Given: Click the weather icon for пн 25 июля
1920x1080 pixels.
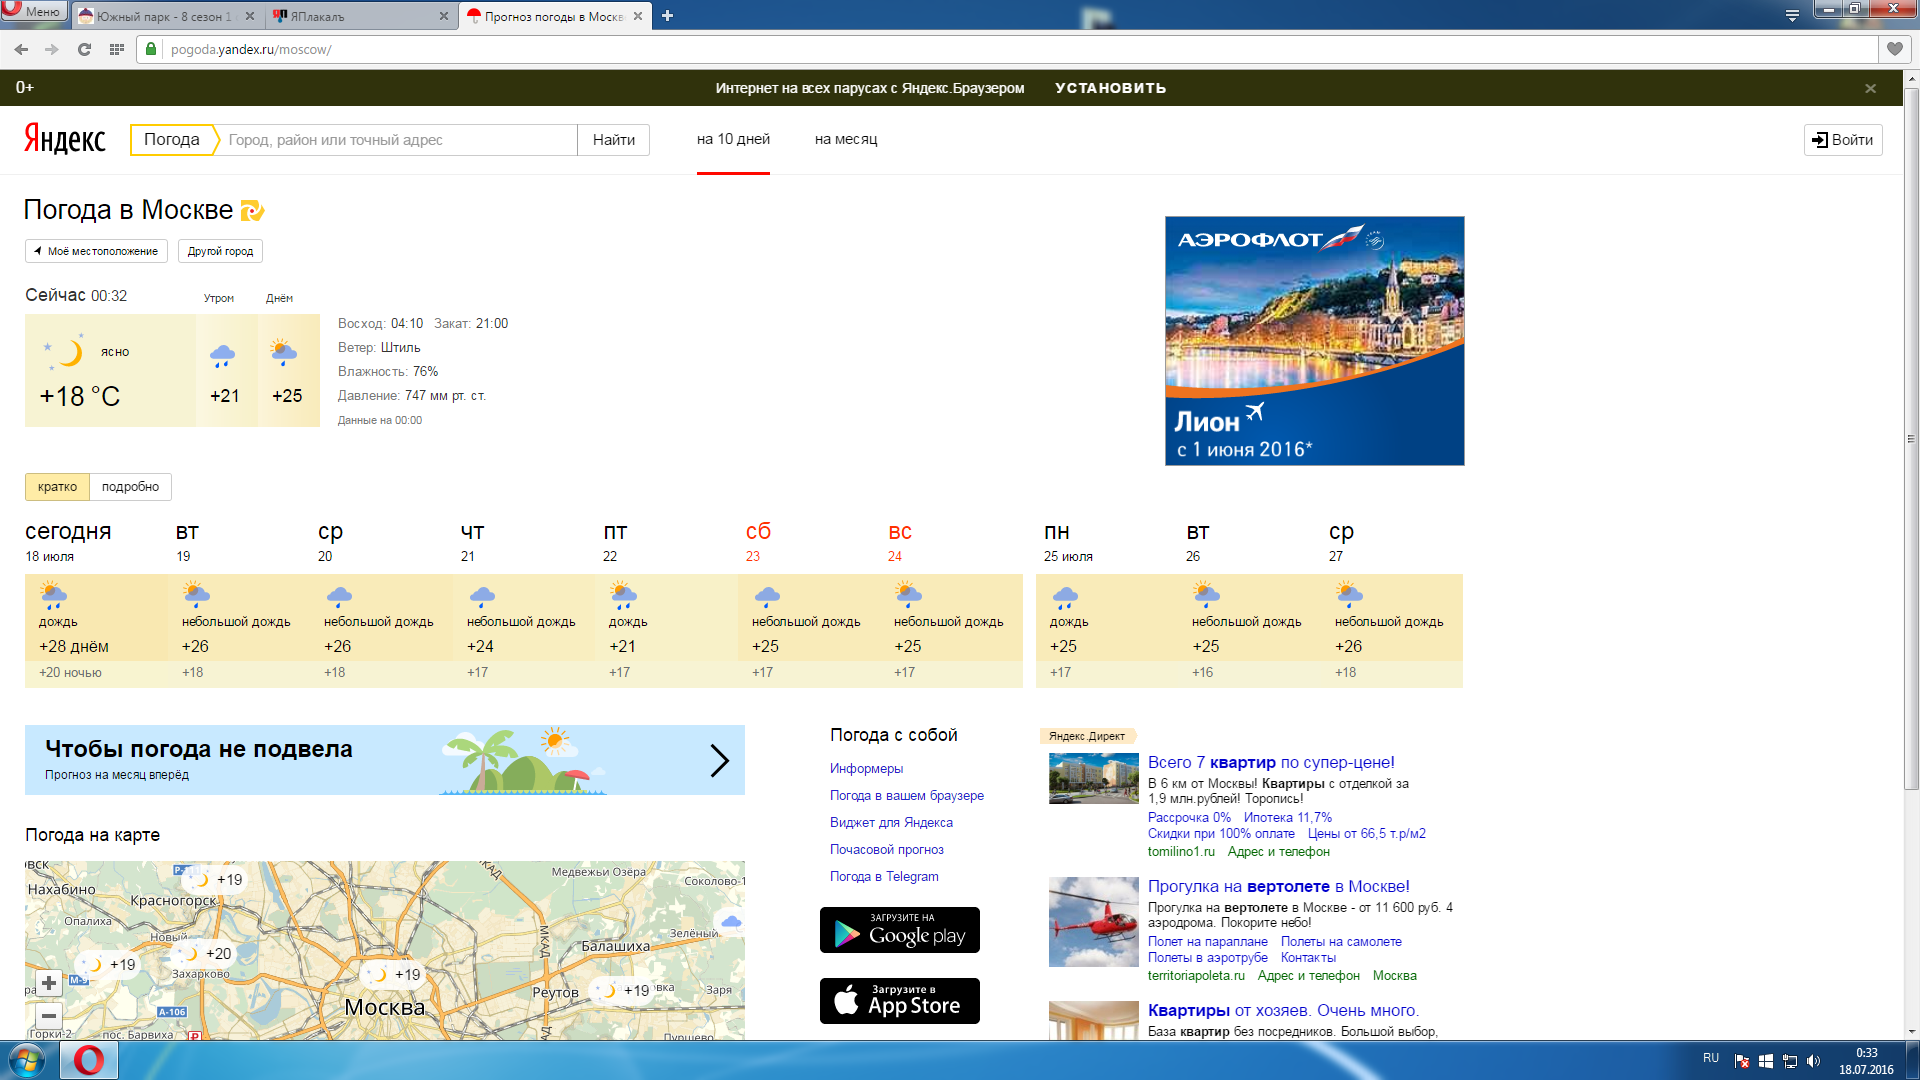Looking at the screenshot, I should 1065,597.
